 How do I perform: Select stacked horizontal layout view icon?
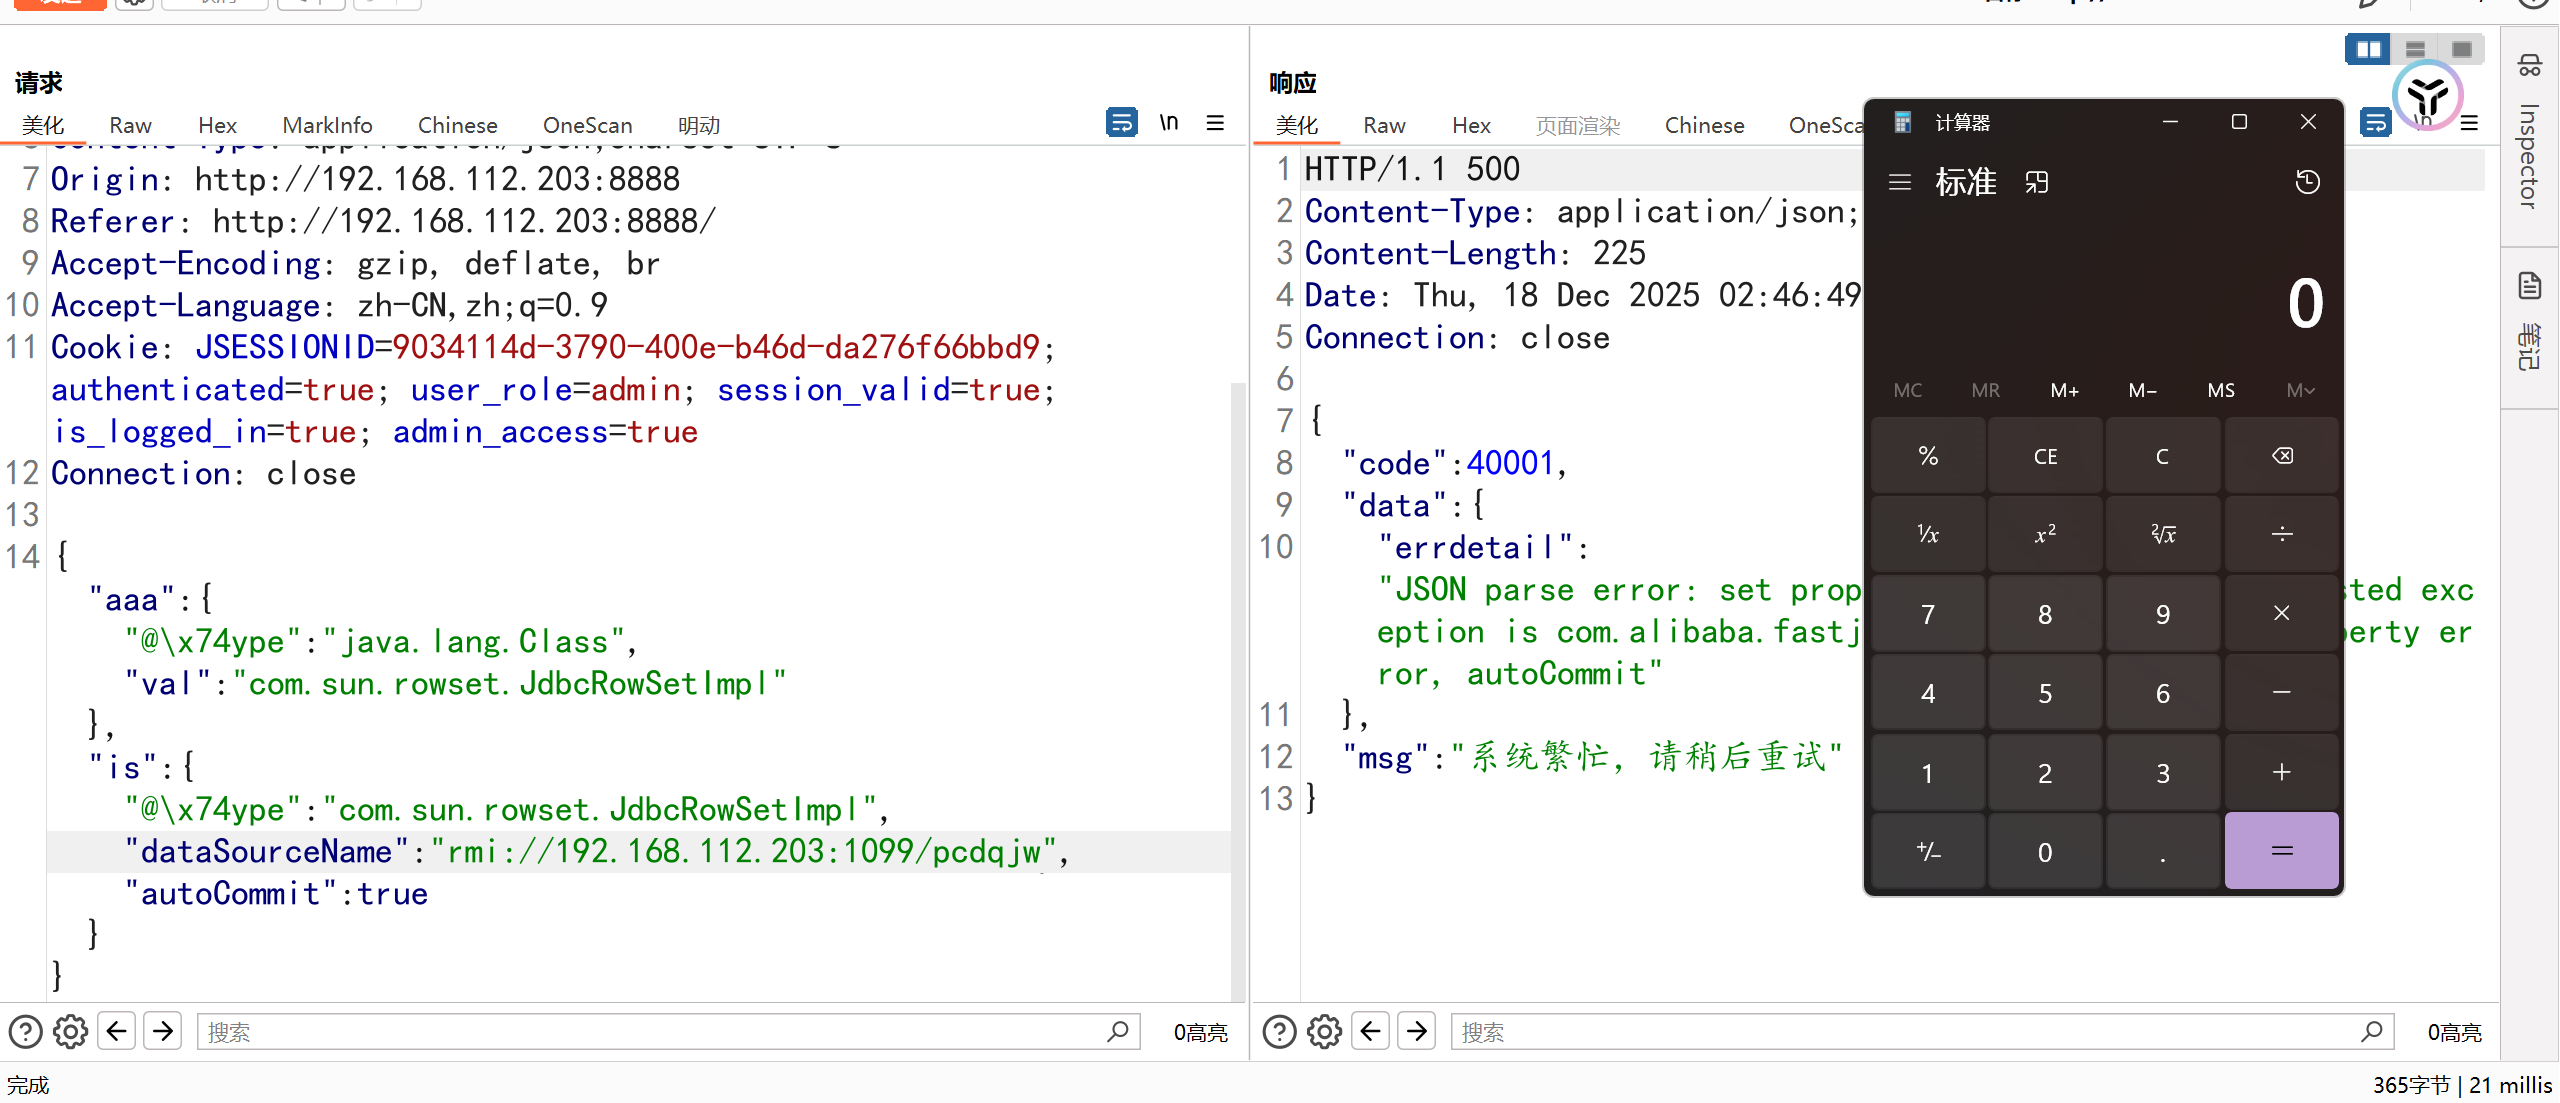tap(2415, 49)
